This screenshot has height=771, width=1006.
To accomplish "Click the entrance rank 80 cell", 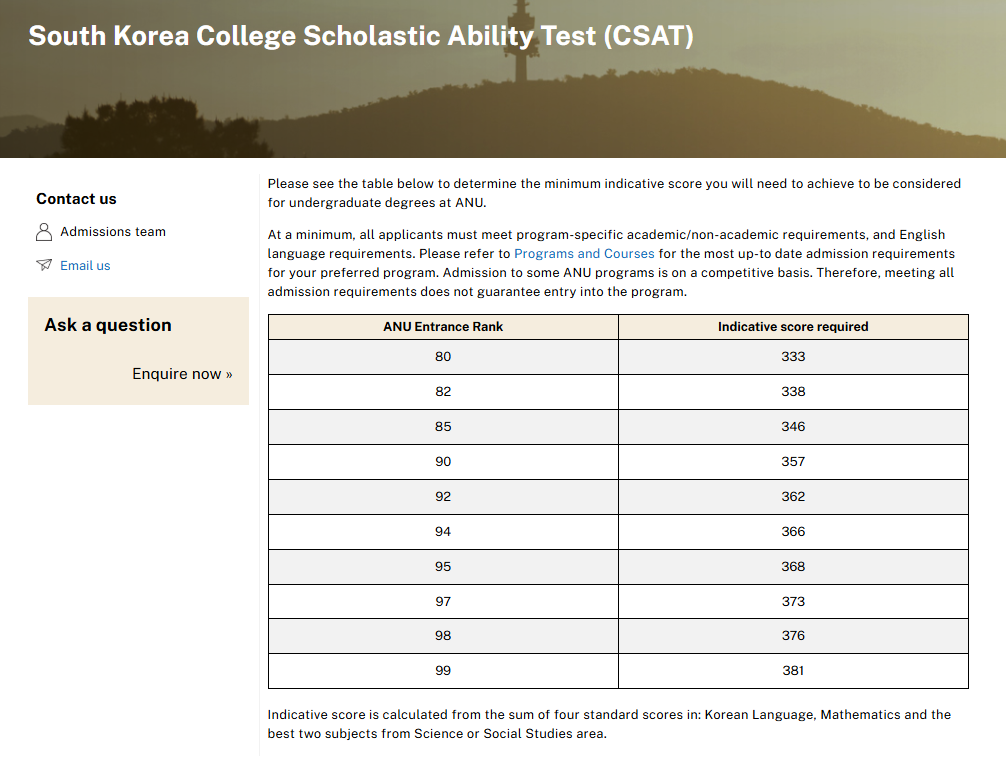I will (x=443, y=357).
